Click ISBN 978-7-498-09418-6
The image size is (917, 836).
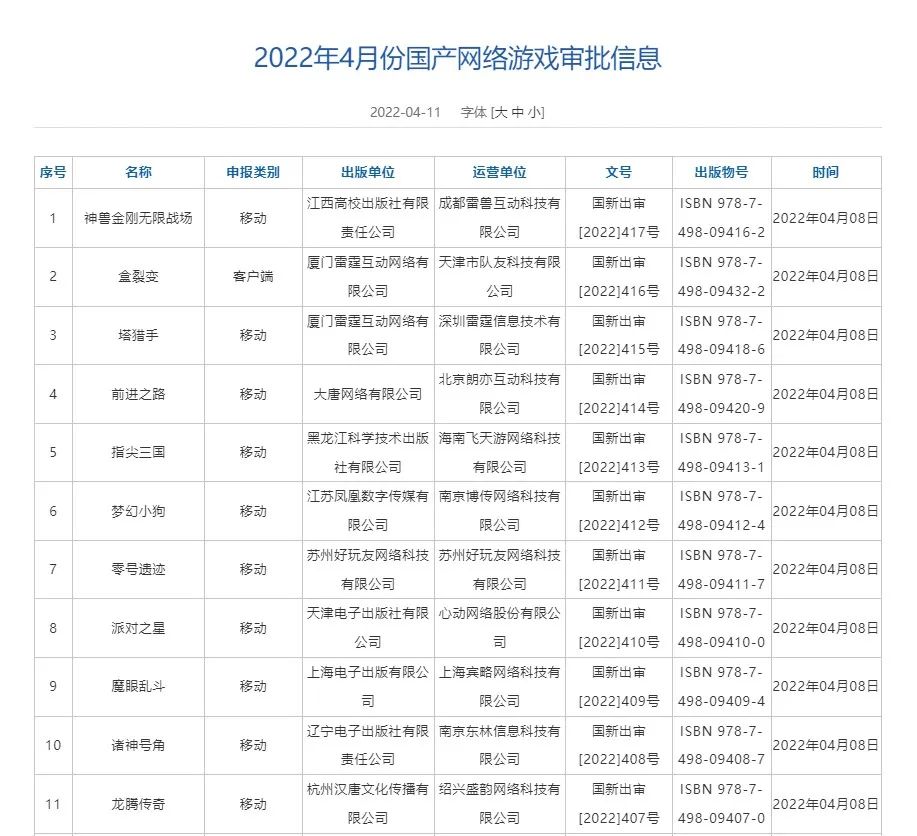pos(722,335)
